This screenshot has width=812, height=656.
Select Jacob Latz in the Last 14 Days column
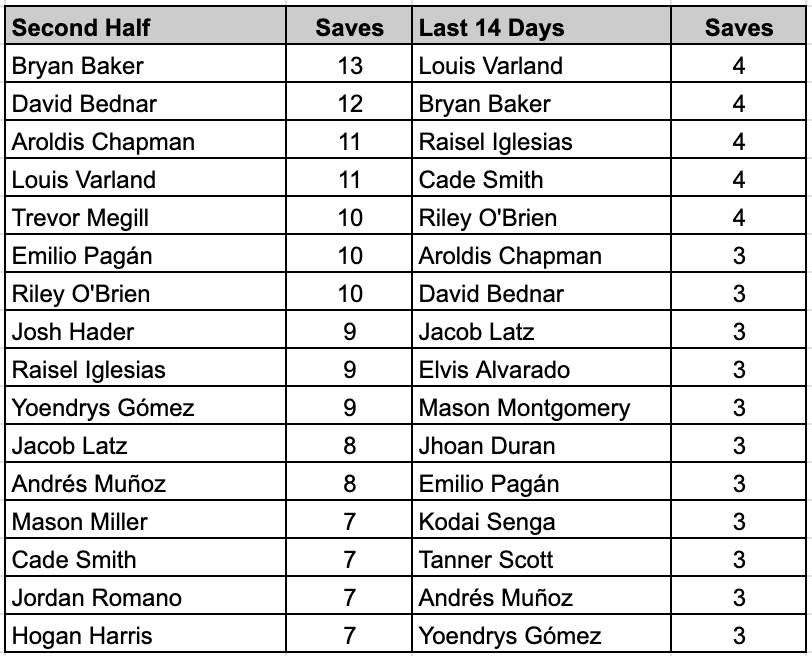541,329
